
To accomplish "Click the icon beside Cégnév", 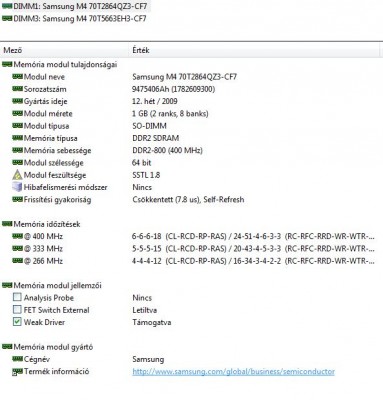I will click(x=17, y=359).
